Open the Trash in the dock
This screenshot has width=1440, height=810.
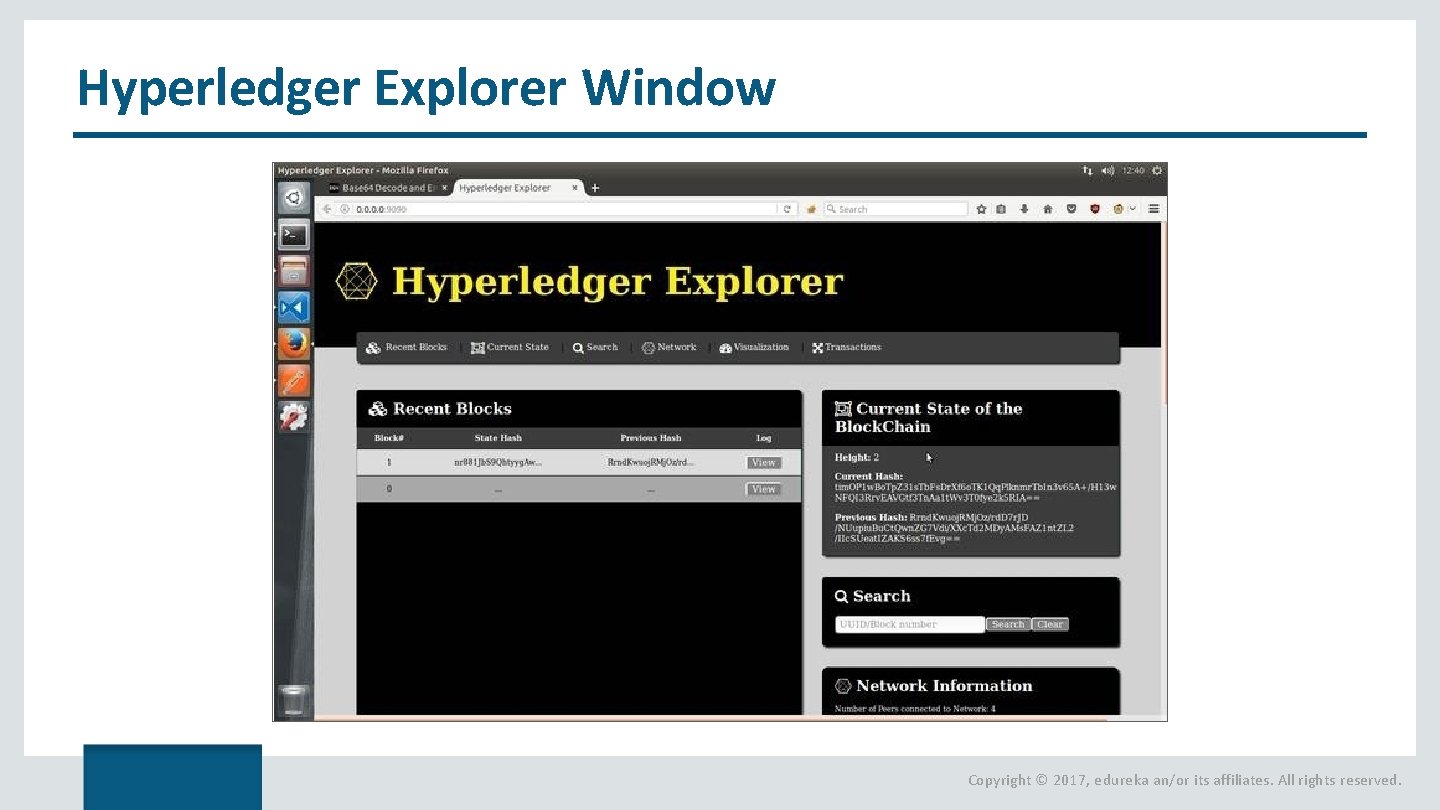(x=294, y=699)
